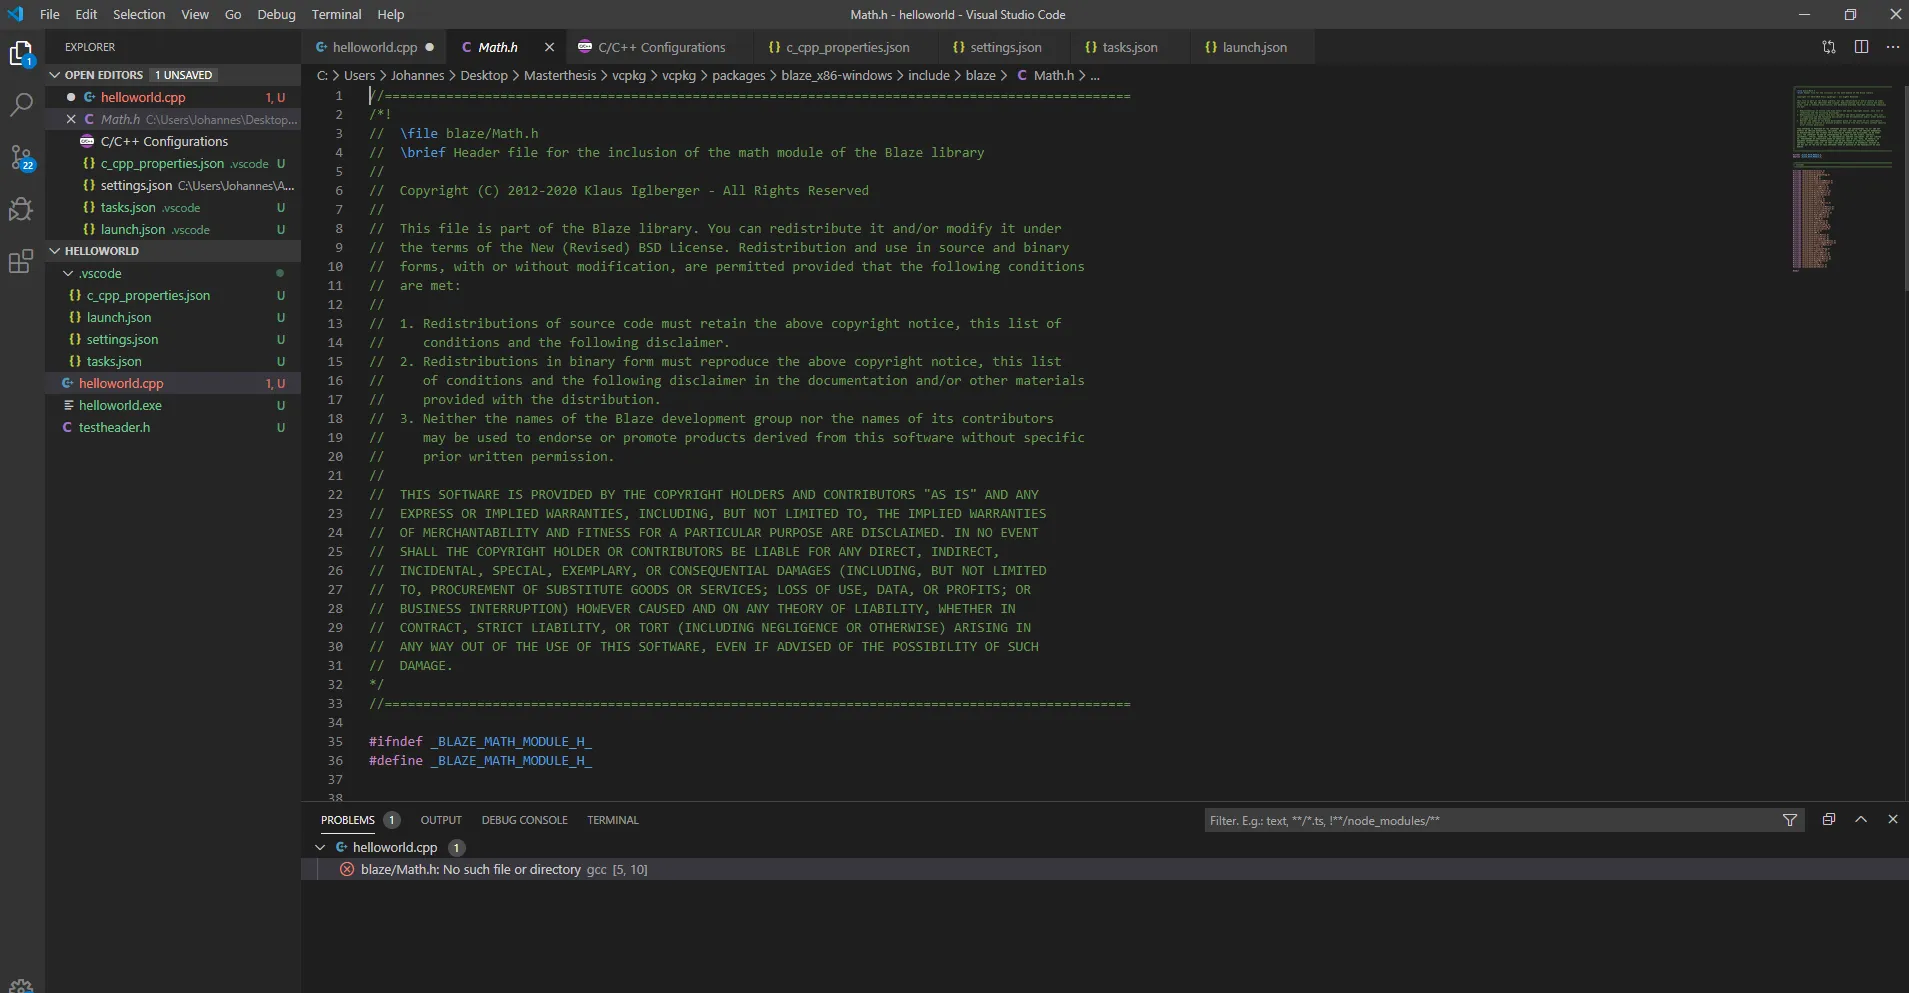The width and height of the screenshot is (1909, 993).
Task: Switch to helloworld.cpp editor tab
Action: (x=375, y=47)
